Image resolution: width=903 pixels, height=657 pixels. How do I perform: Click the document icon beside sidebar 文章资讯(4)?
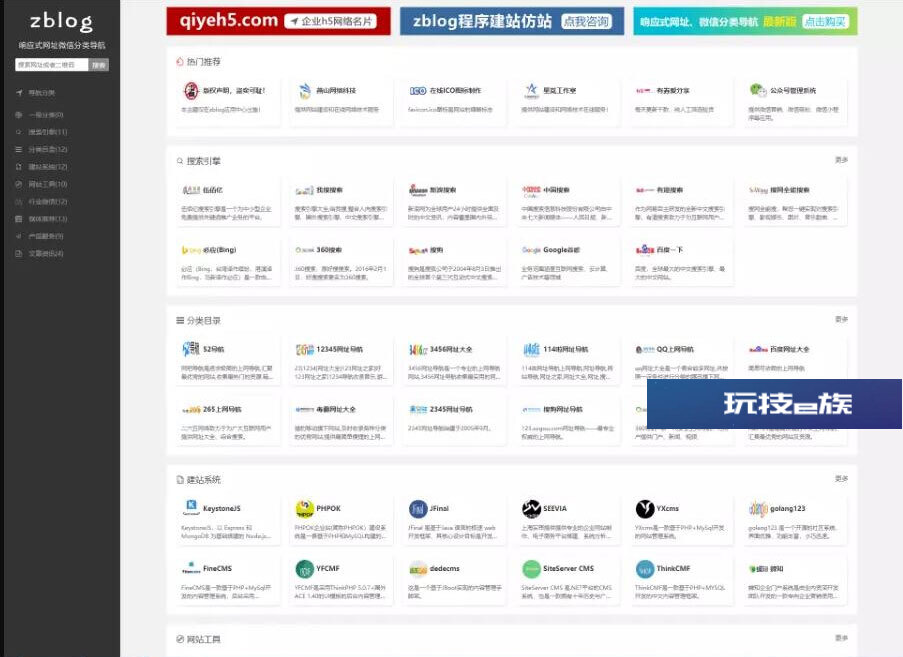[x=18, y=253]
